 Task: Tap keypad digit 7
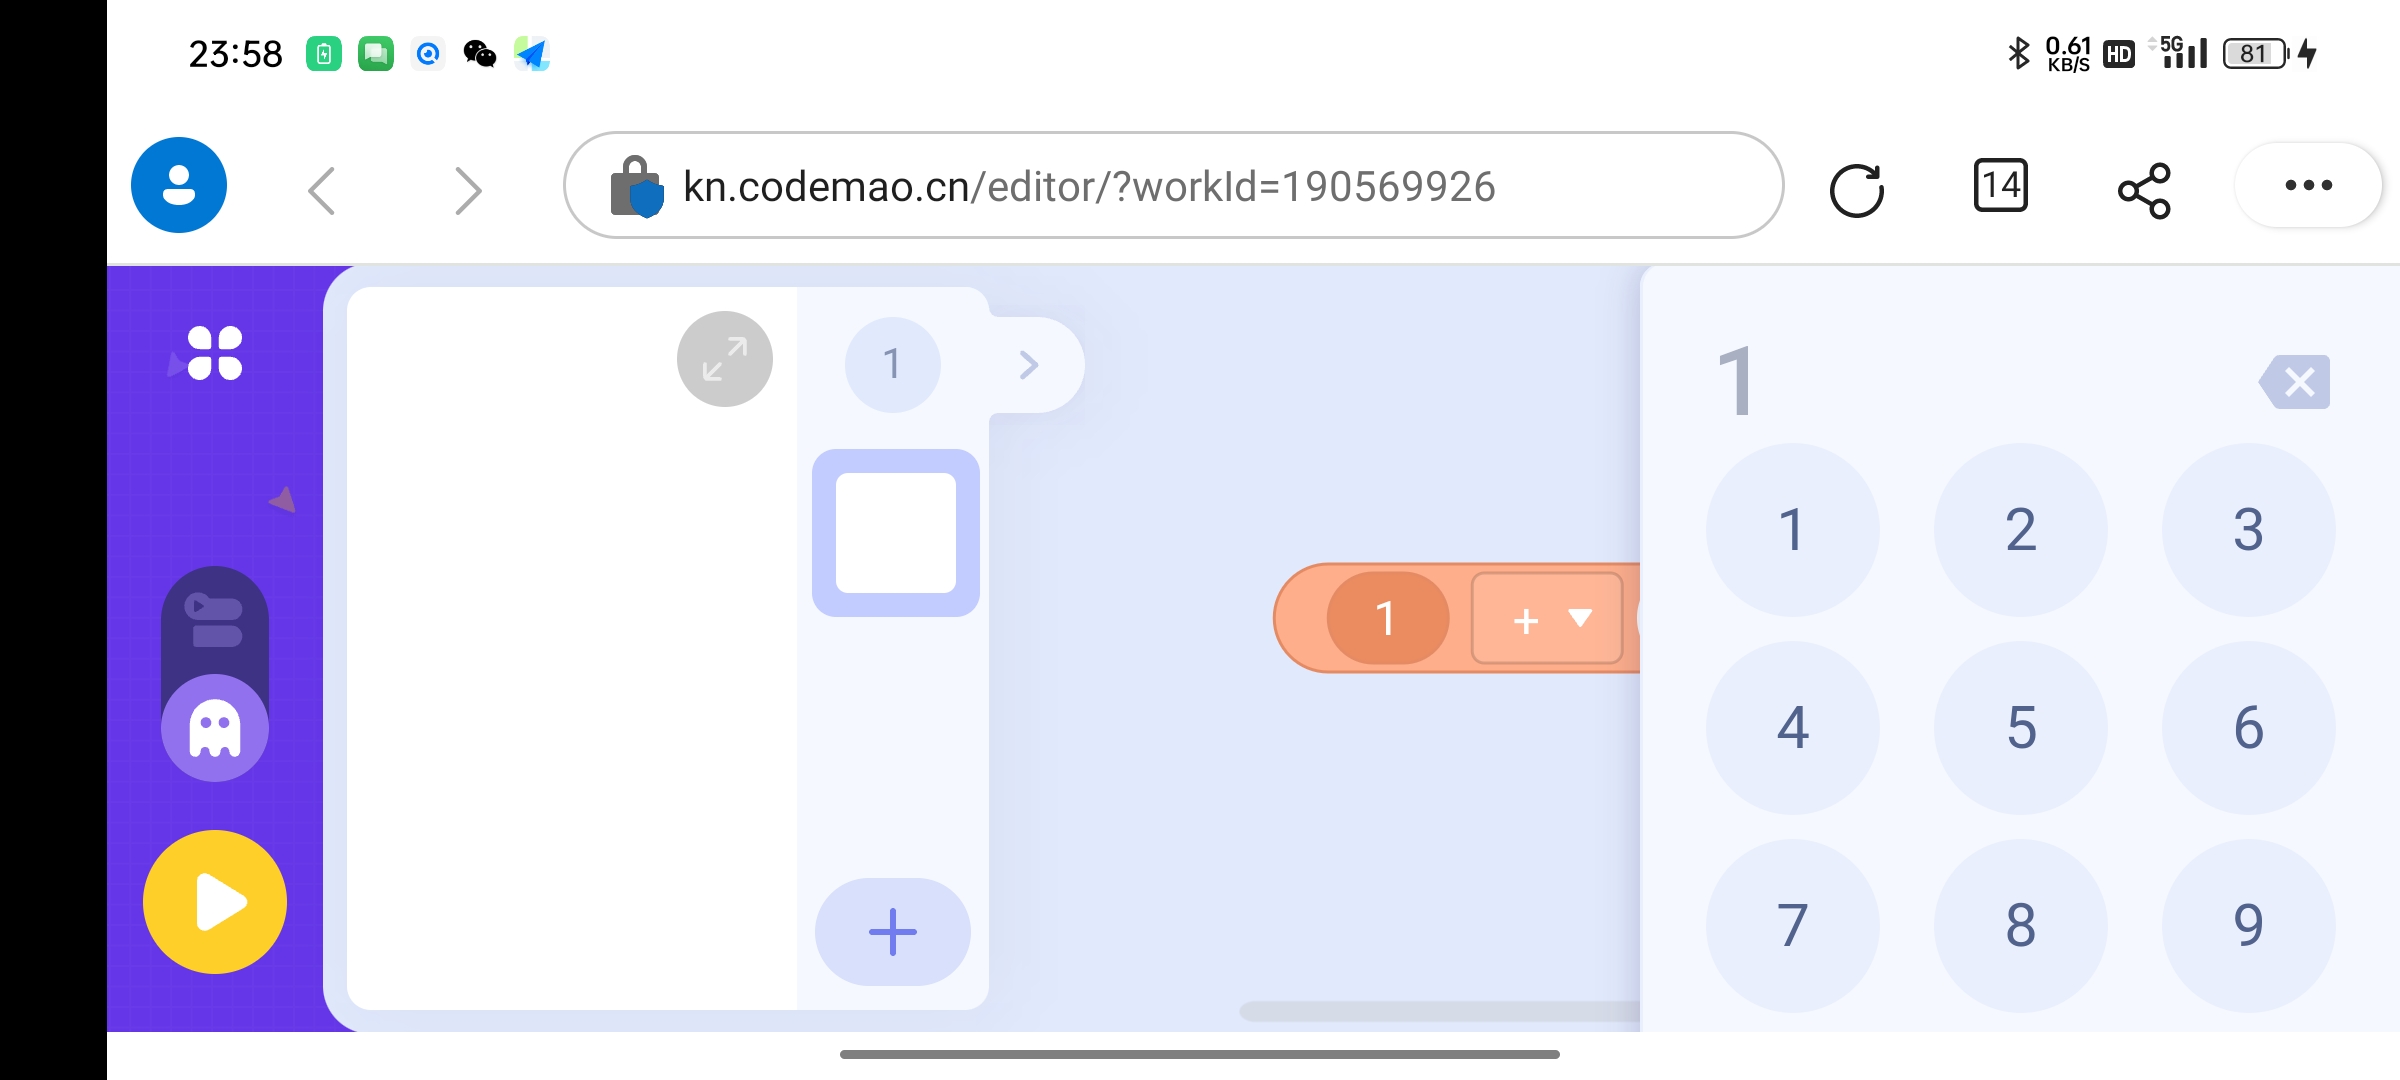coord(1793,926)
